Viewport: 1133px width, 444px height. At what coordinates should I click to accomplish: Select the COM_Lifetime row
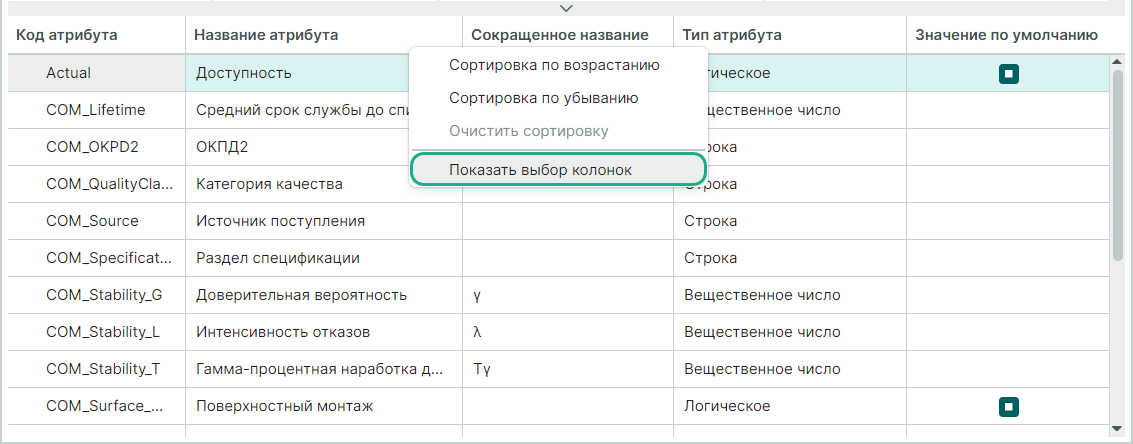click(x=96, y=110)
